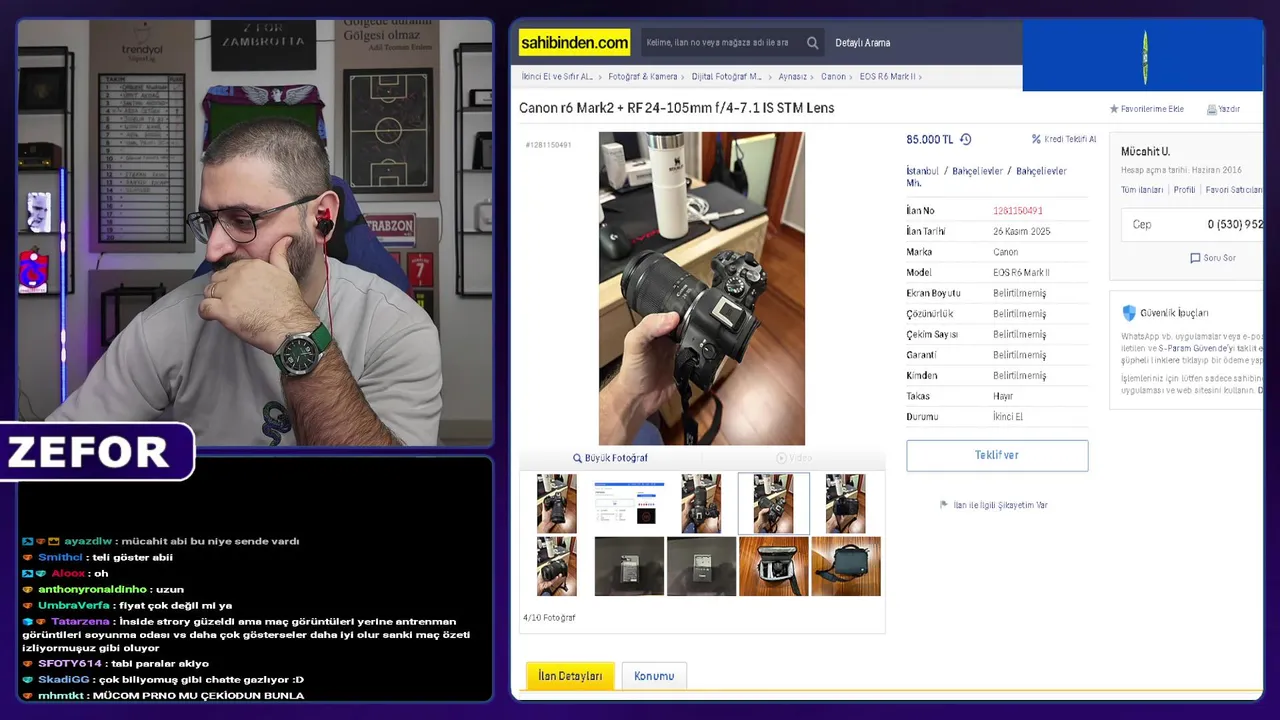Click chat username 'Tatarzena'
The width and height of the screenshot is (1280, 720).
pos(80,621)
